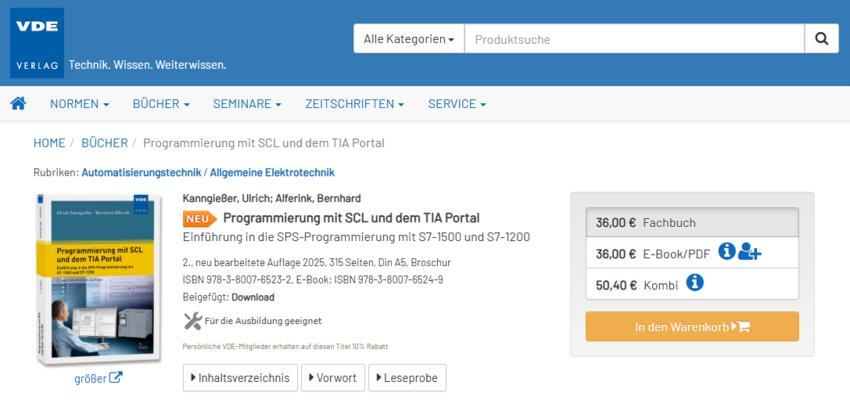Click the book title Programmierung mit SCL heading

(x=351, y=218)
